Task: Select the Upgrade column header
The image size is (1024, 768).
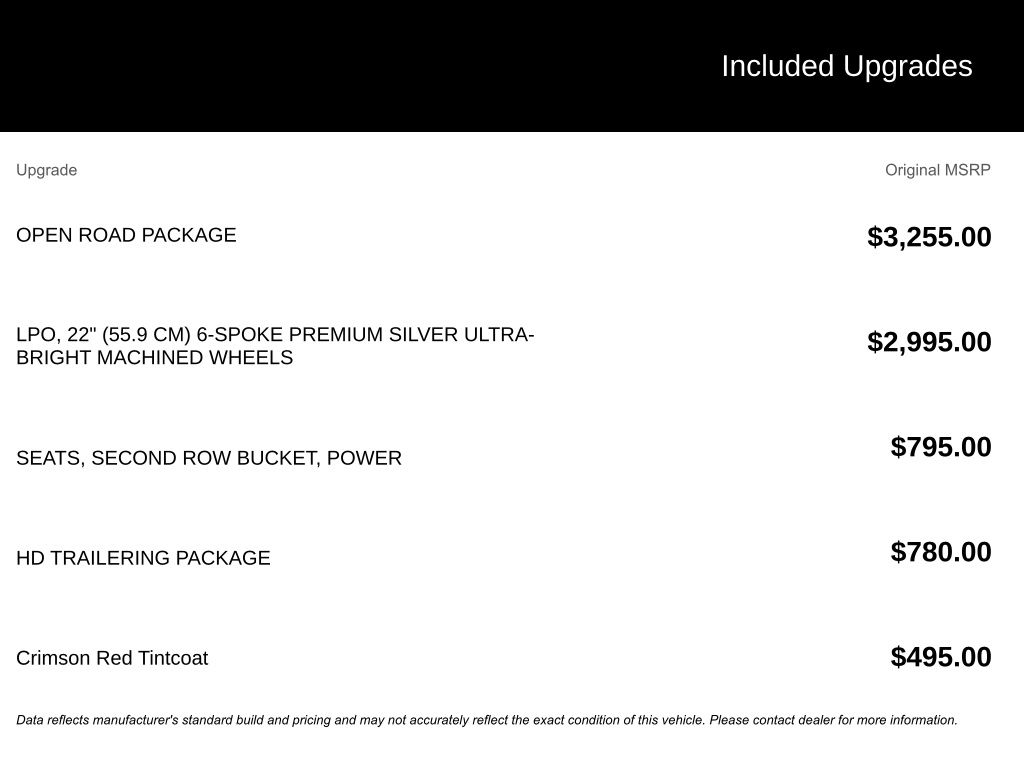Action: click(46, 170)
